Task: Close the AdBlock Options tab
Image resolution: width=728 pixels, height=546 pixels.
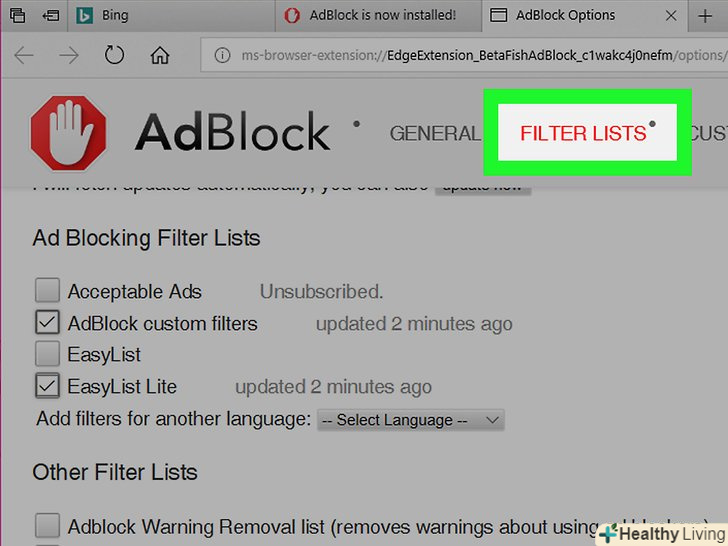Action: tap(672, 15)
